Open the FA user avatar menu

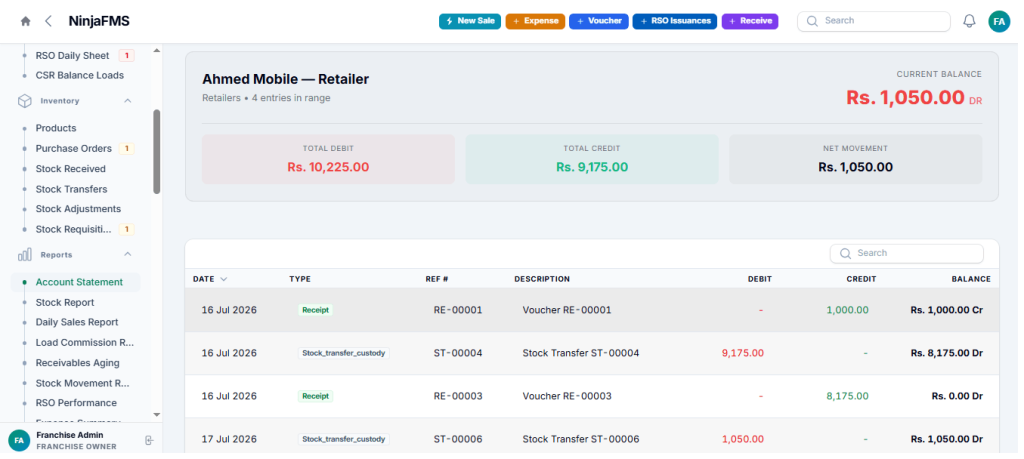click(x=999, y=21)
